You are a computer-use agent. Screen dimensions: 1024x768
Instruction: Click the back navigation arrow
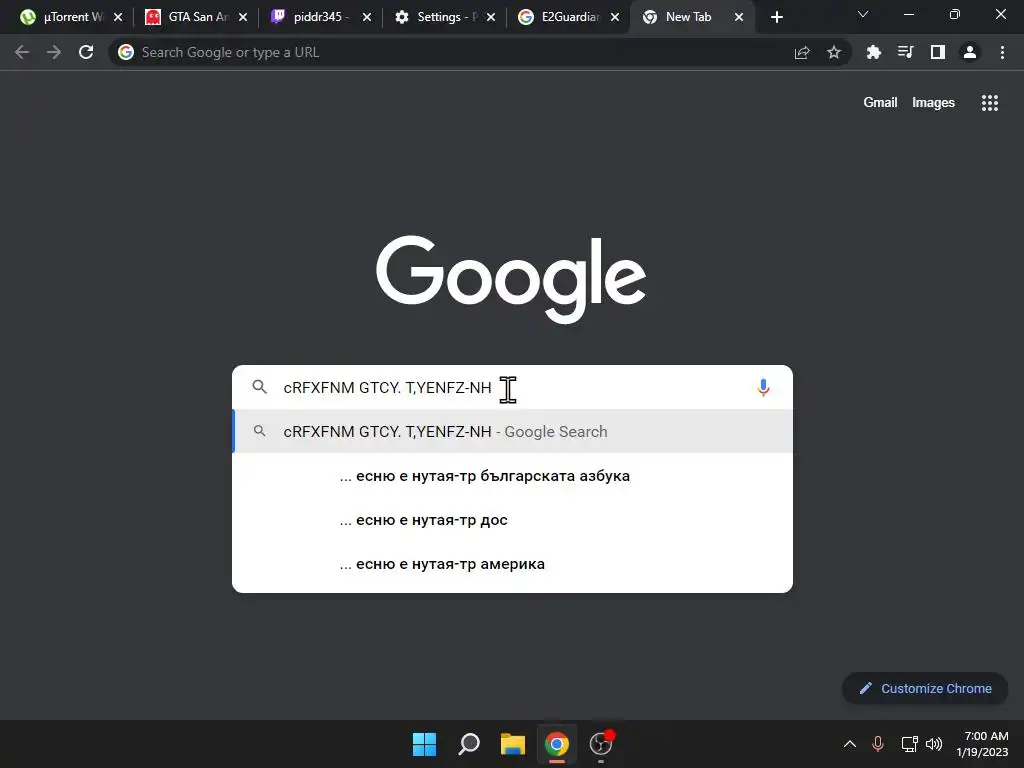[22, 52]
